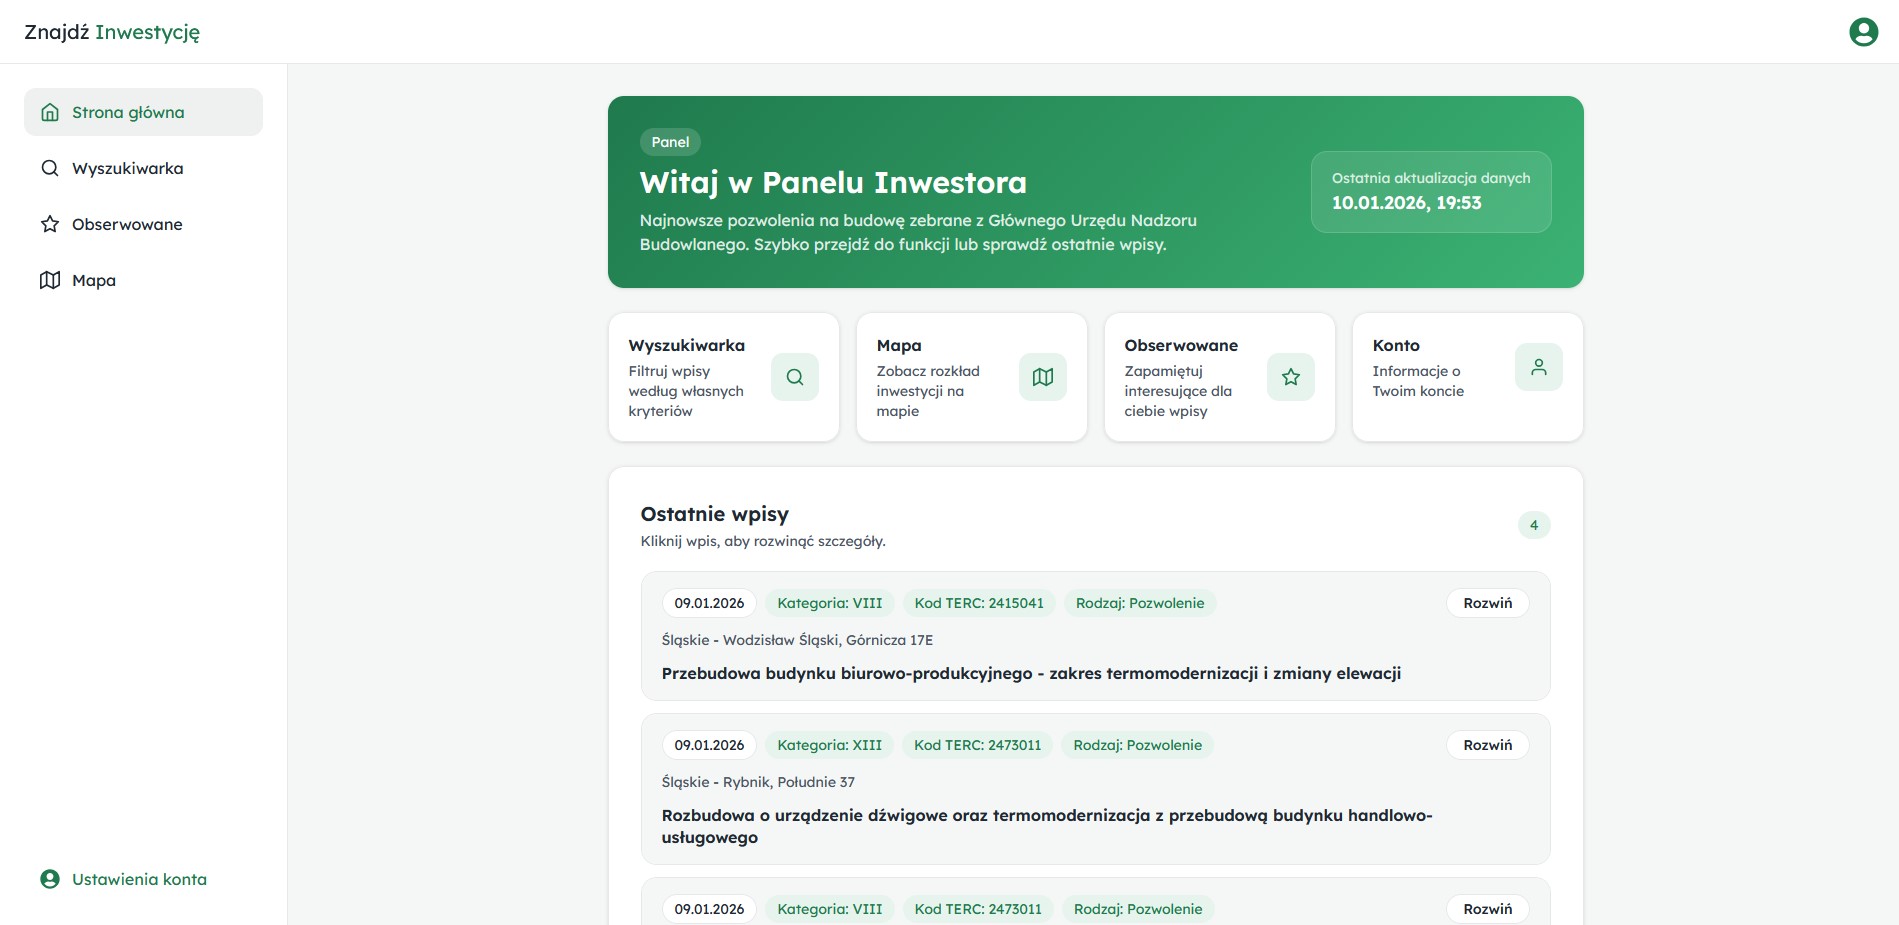The image size is (1899, 925).
Task: Click address Śląskie - Wodzisław Śląski, Górnicza 17E
Action: click(x=797, y=640)
